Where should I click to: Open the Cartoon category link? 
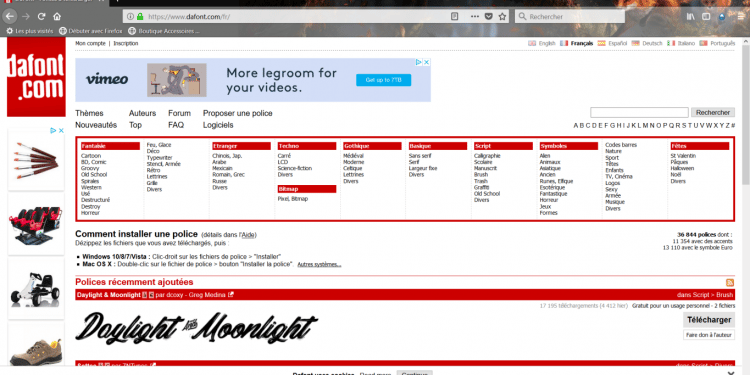tap(91, 156)
